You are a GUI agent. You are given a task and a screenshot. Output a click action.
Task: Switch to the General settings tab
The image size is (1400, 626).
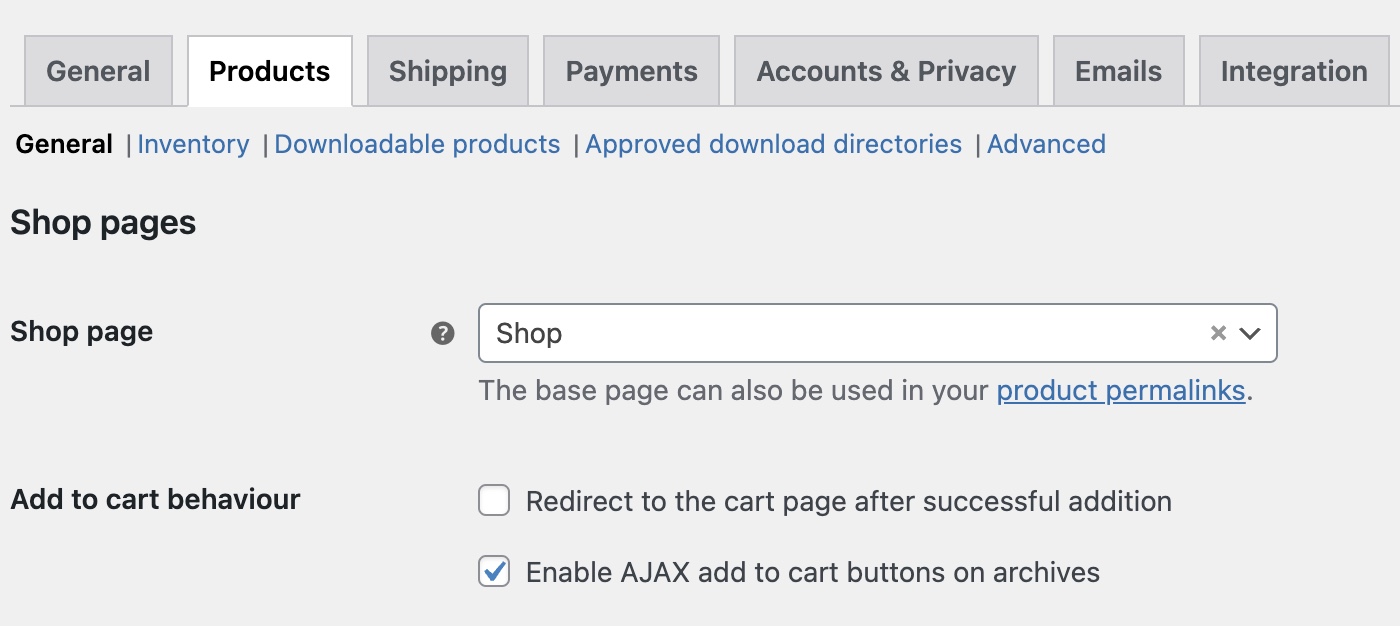point(98,71)
